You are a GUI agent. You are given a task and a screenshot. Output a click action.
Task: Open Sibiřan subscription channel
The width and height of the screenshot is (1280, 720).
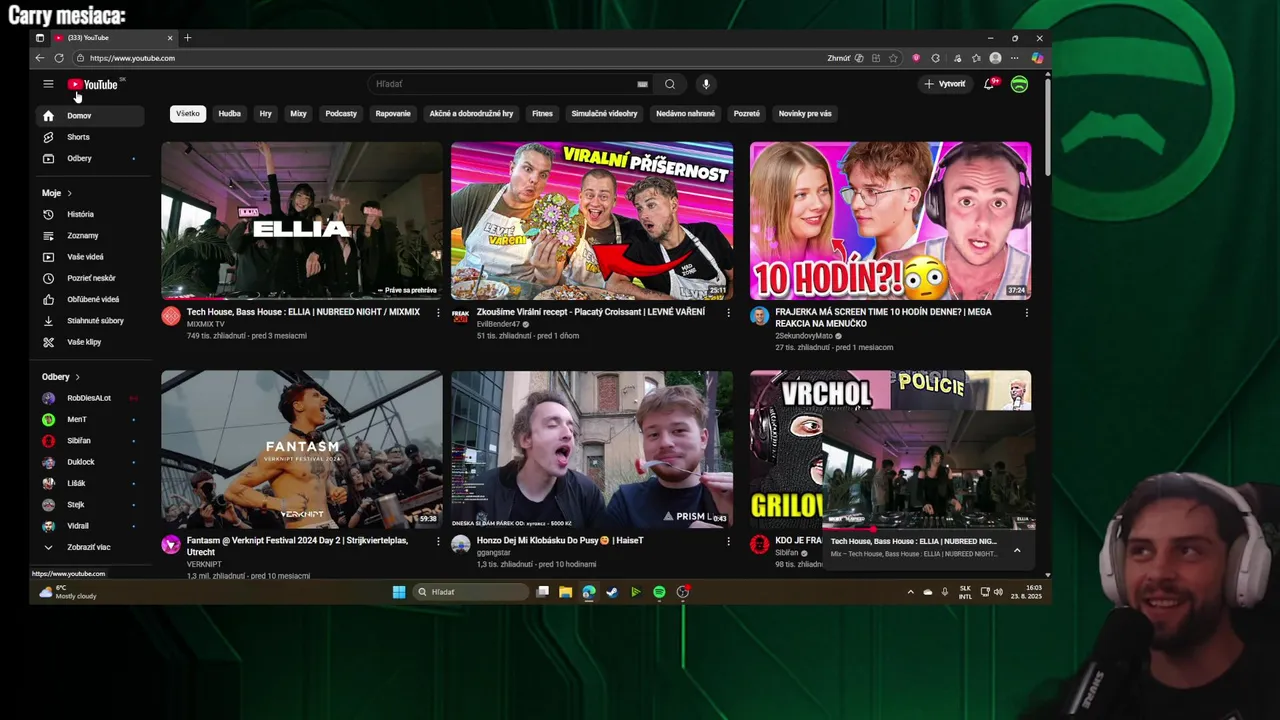point(91,441)
